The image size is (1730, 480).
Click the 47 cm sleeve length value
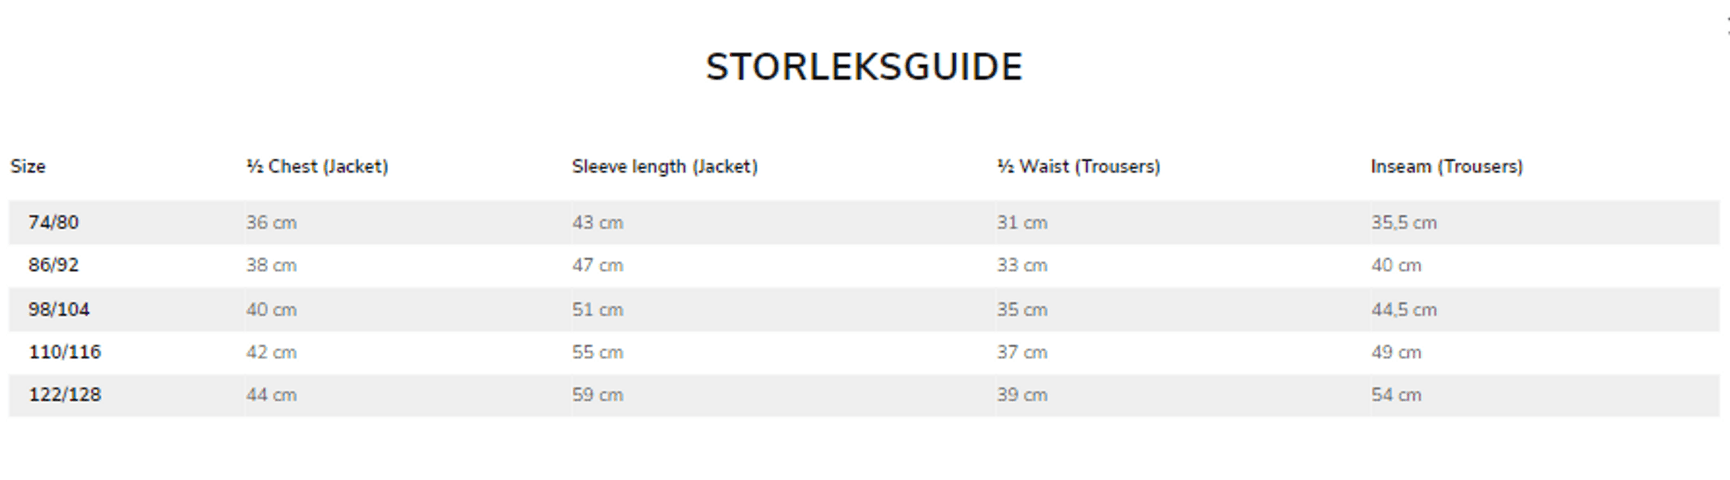[597, 266]
